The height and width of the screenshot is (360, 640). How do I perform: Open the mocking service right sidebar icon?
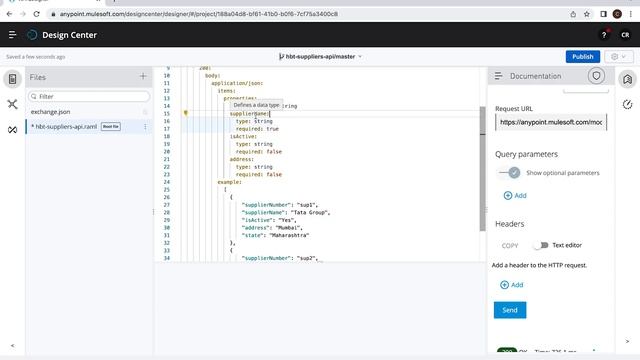click(x=627, y=104)
